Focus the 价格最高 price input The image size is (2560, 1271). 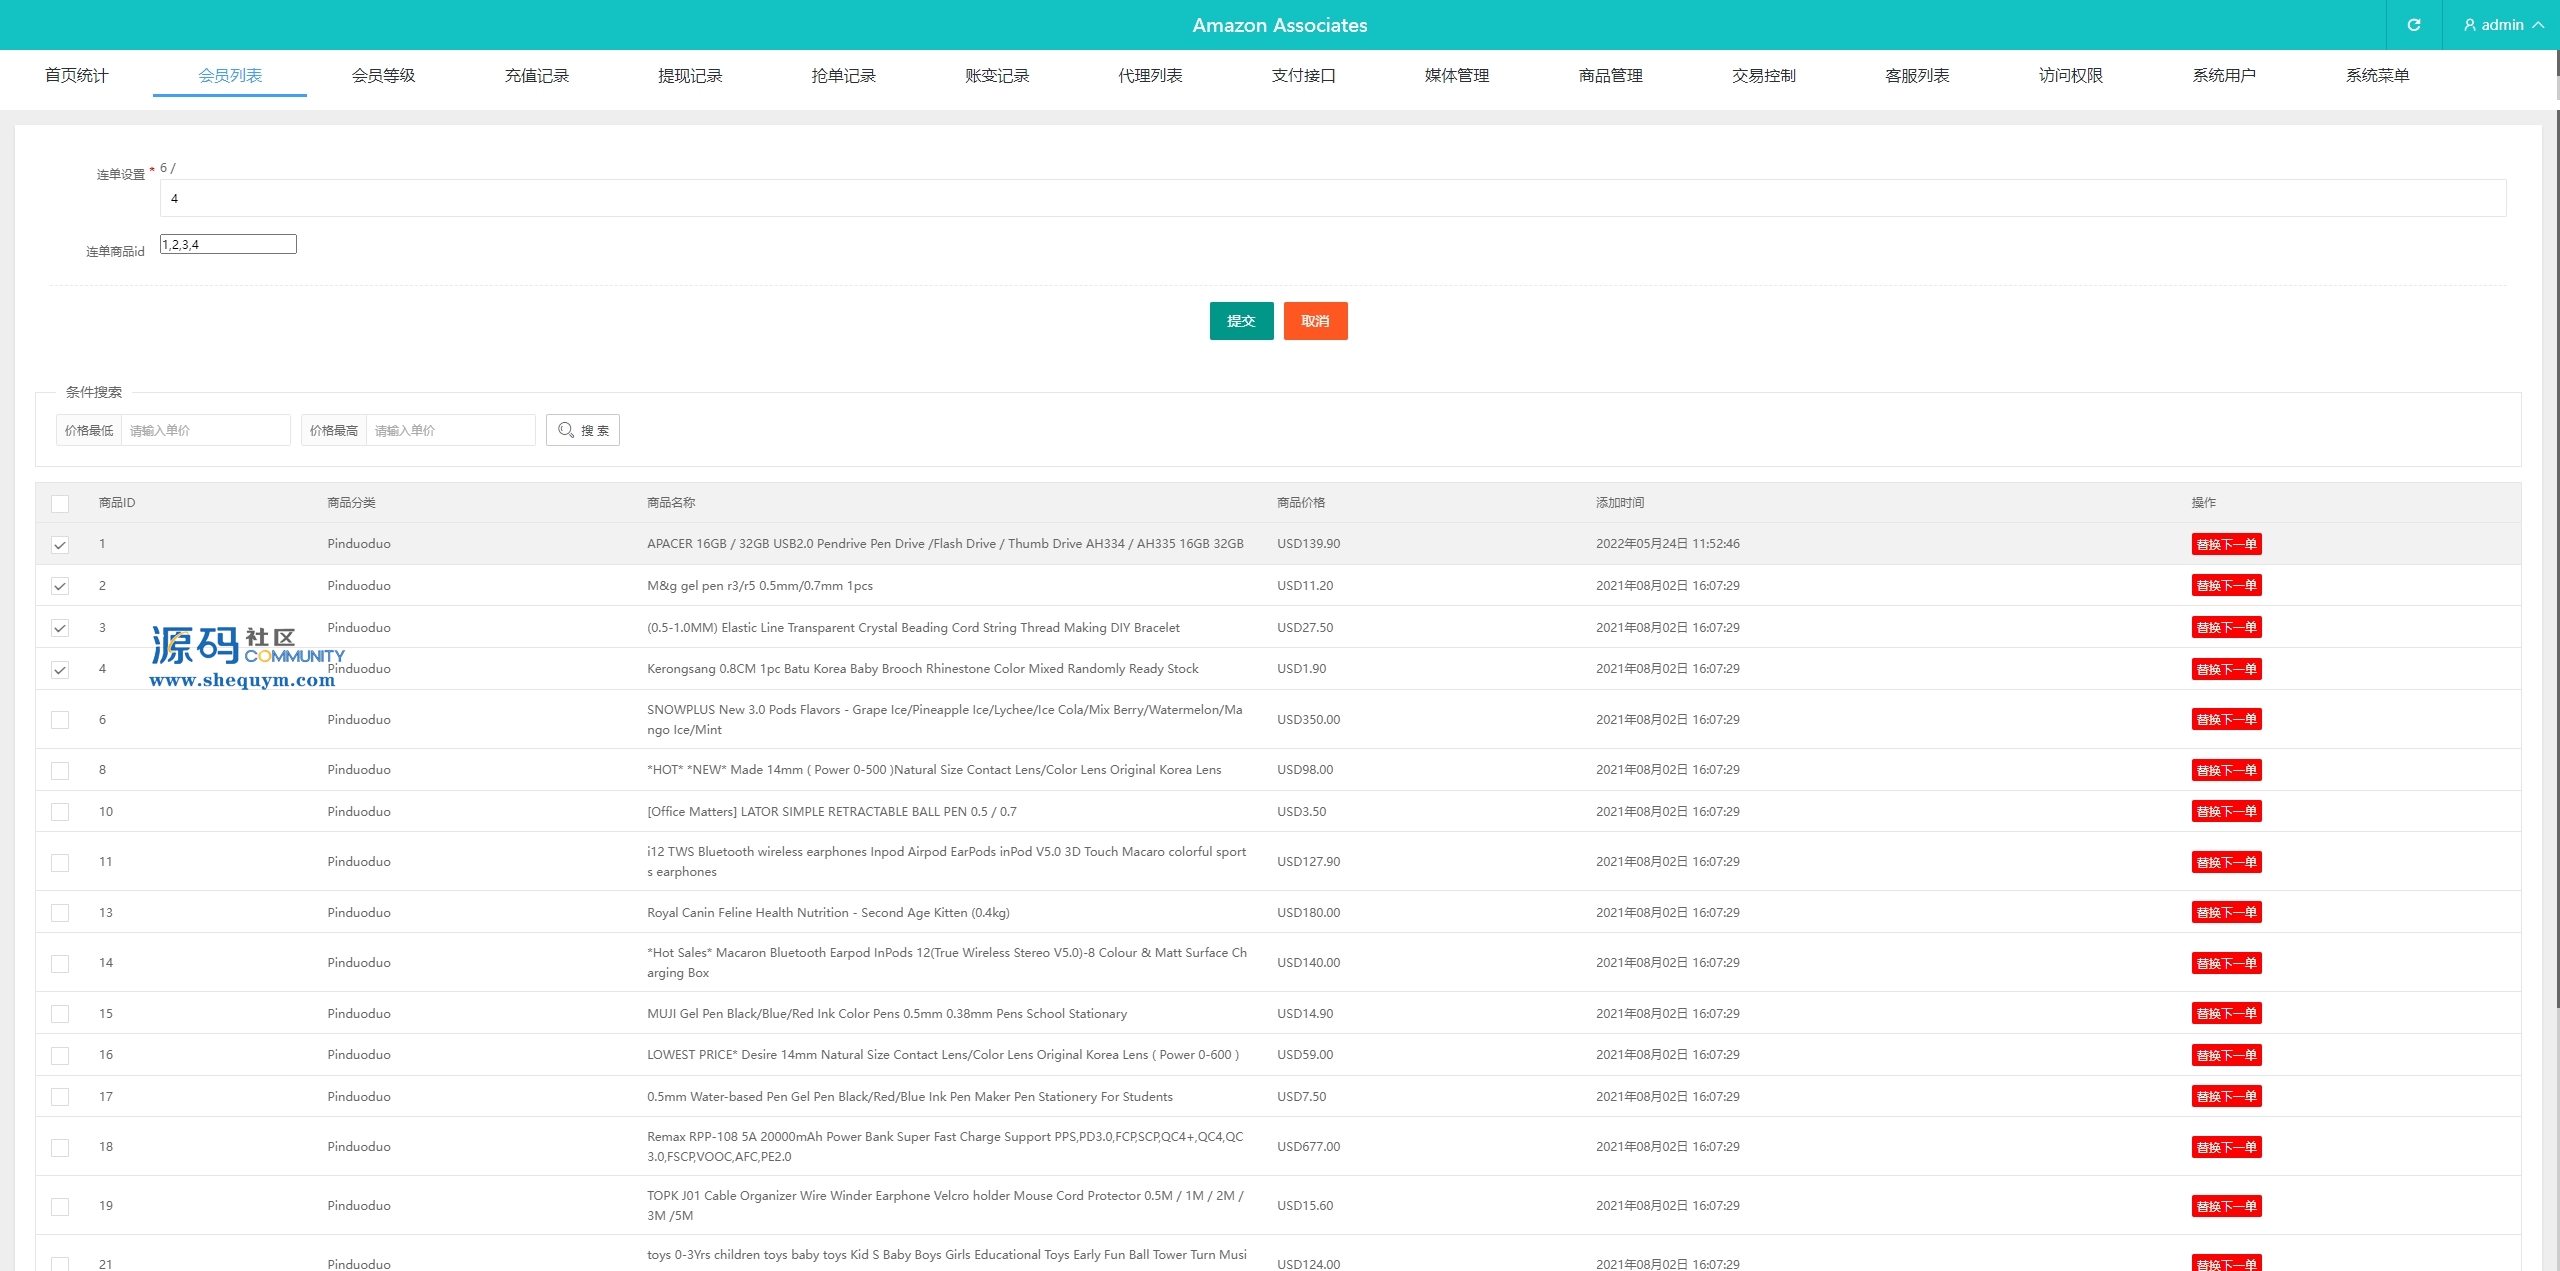pyautogui.click(x=450, y=430)
